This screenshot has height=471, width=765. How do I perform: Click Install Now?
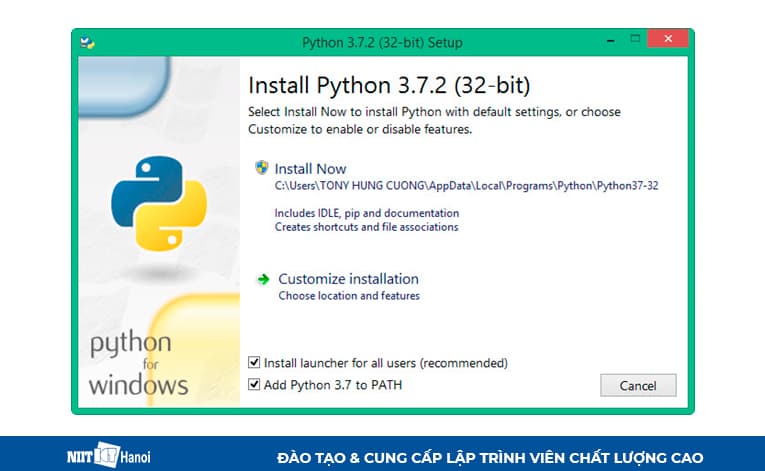310,169
